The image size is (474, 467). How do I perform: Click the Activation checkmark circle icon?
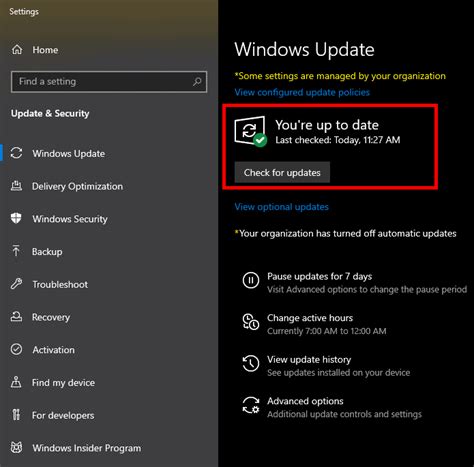[16, 349]
